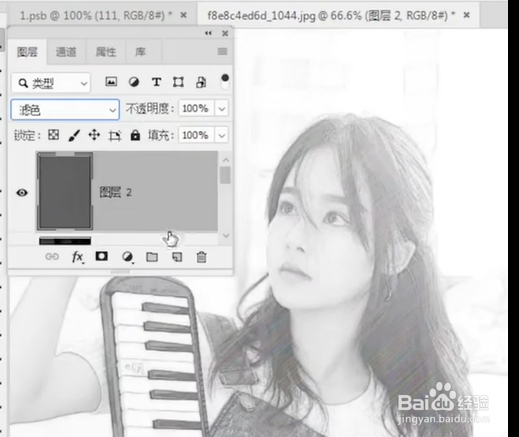
Task: Expand the 不透明度 opacity slider arrow
Action: (222, 109)
